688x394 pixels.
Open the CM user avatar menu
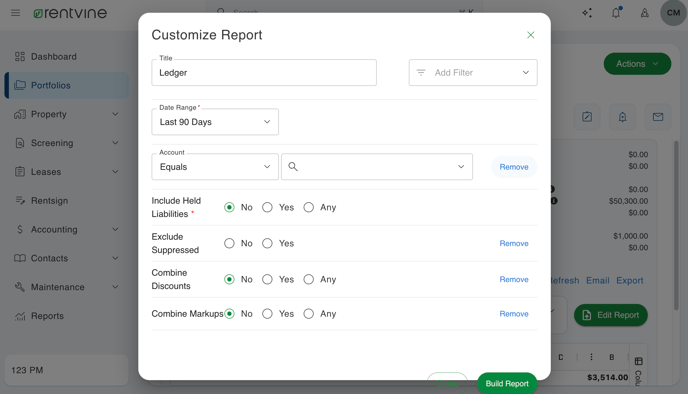[673, 13]
